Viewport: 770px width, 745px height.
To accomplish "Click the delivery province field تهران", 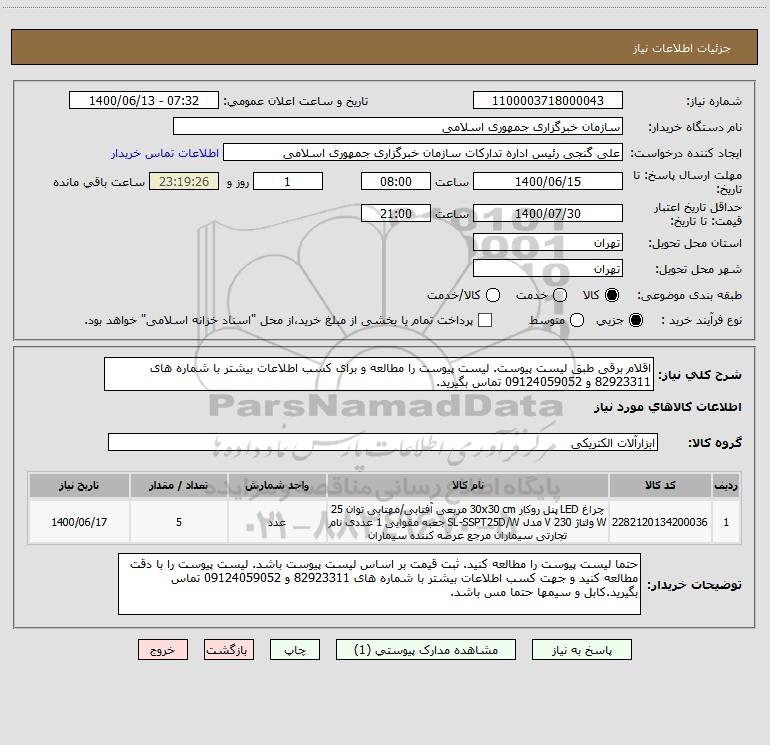I will point(548,243).
